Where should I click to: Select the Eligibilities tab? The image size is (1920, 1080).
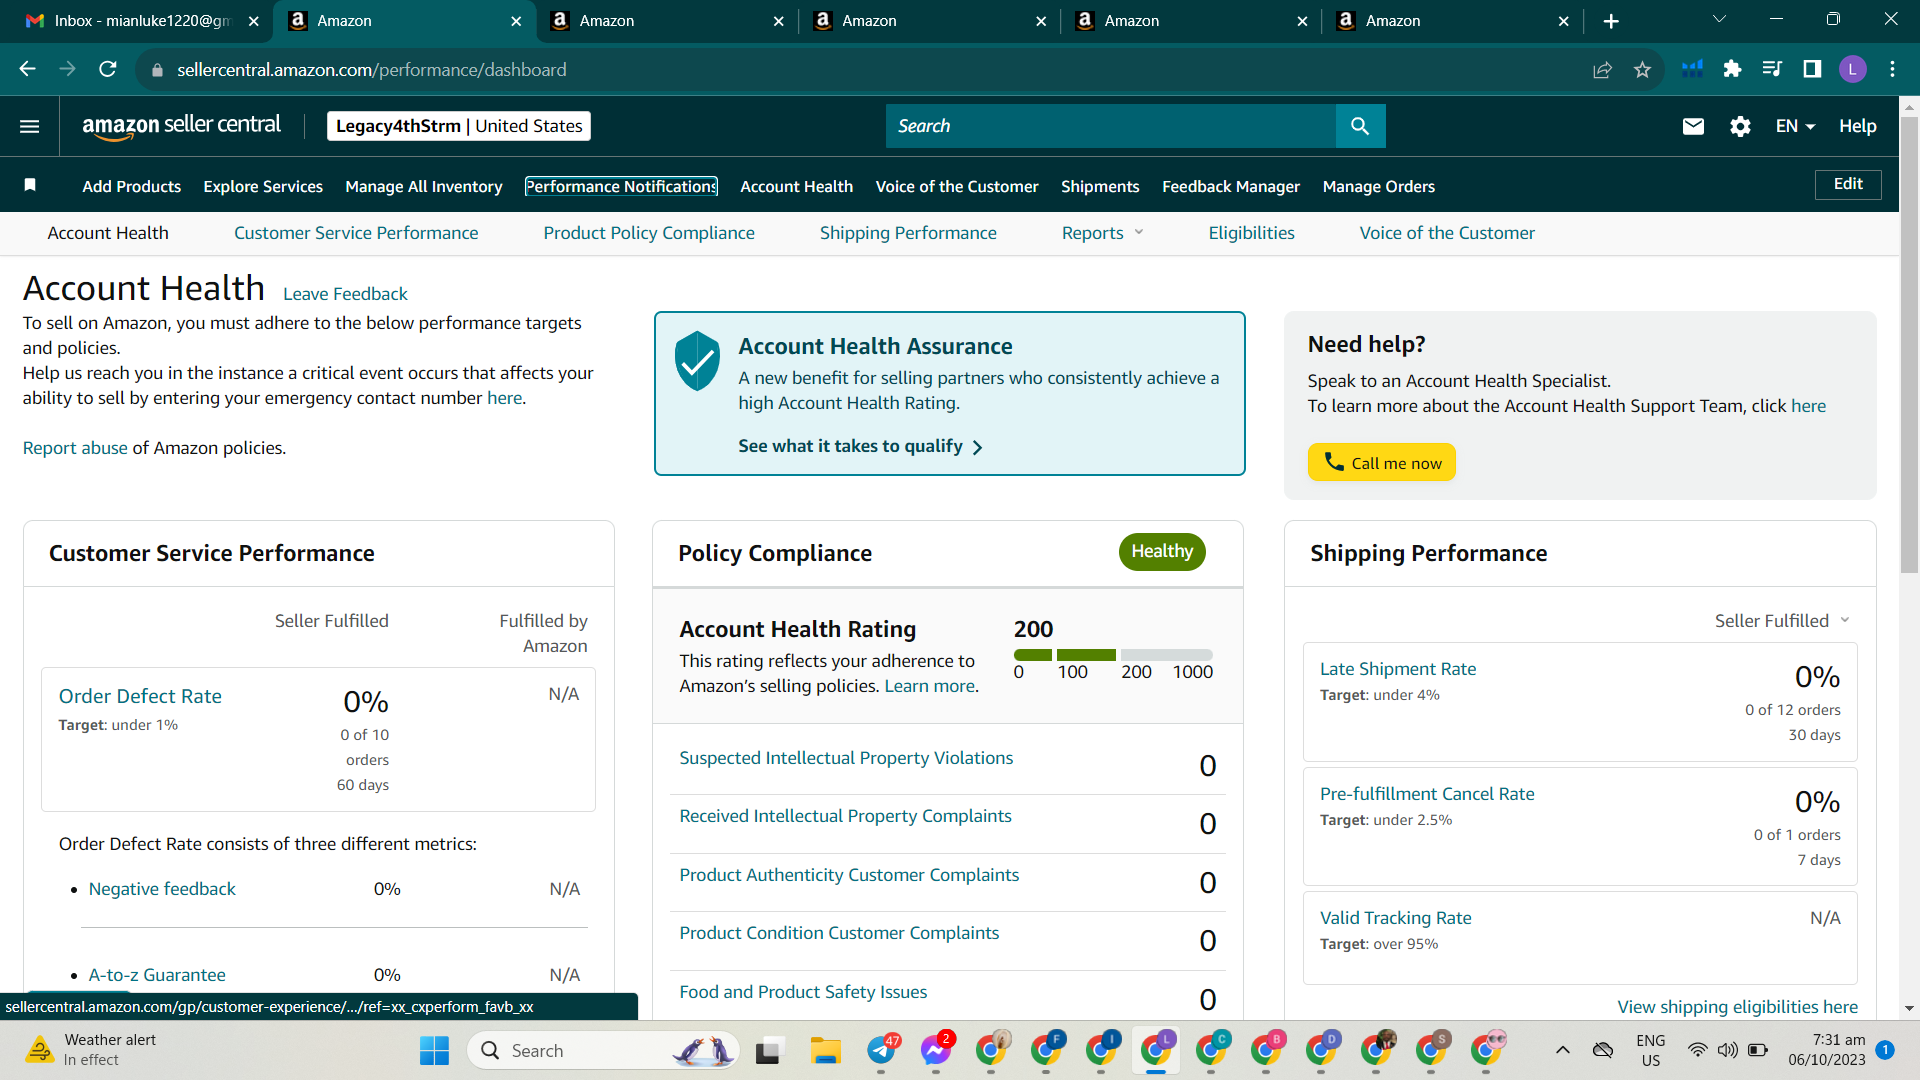(x=1251, y=233)
